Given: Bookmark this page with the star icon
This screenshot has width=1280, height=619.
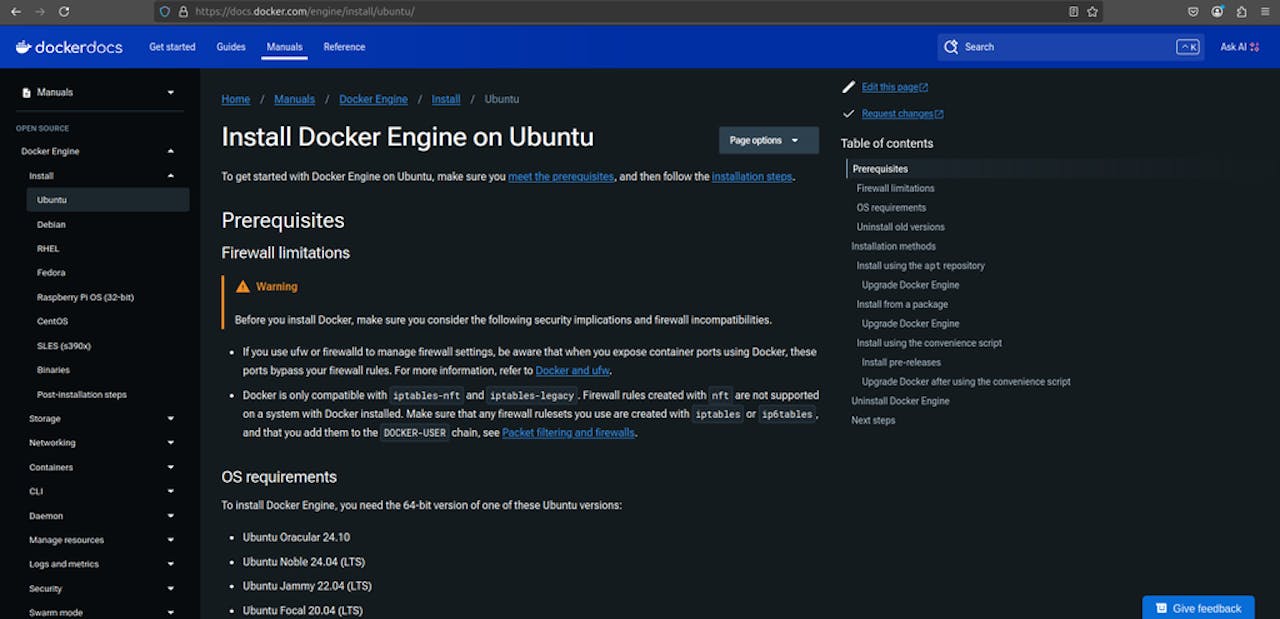Looking at the screenshot, I should 1093,12.
